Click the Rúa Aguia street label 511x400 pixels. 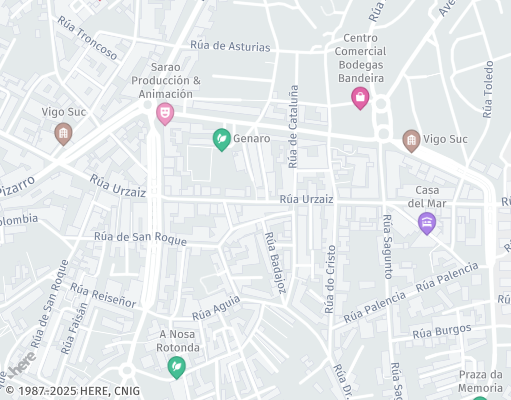(x=216, y=308)
